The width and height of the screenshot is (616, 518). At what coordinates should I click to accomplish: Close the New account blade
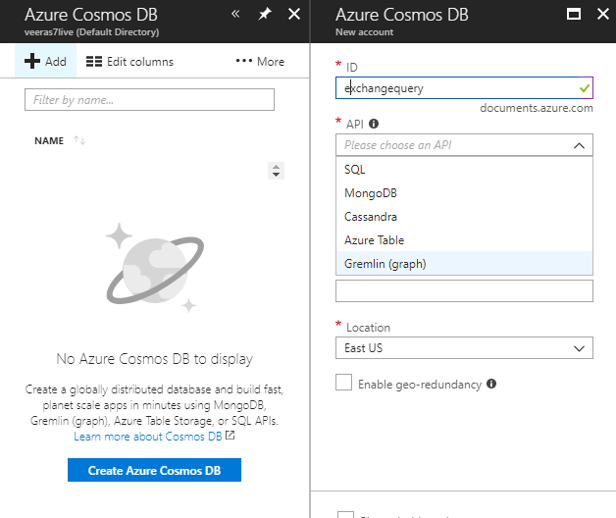tap(603, 14)
